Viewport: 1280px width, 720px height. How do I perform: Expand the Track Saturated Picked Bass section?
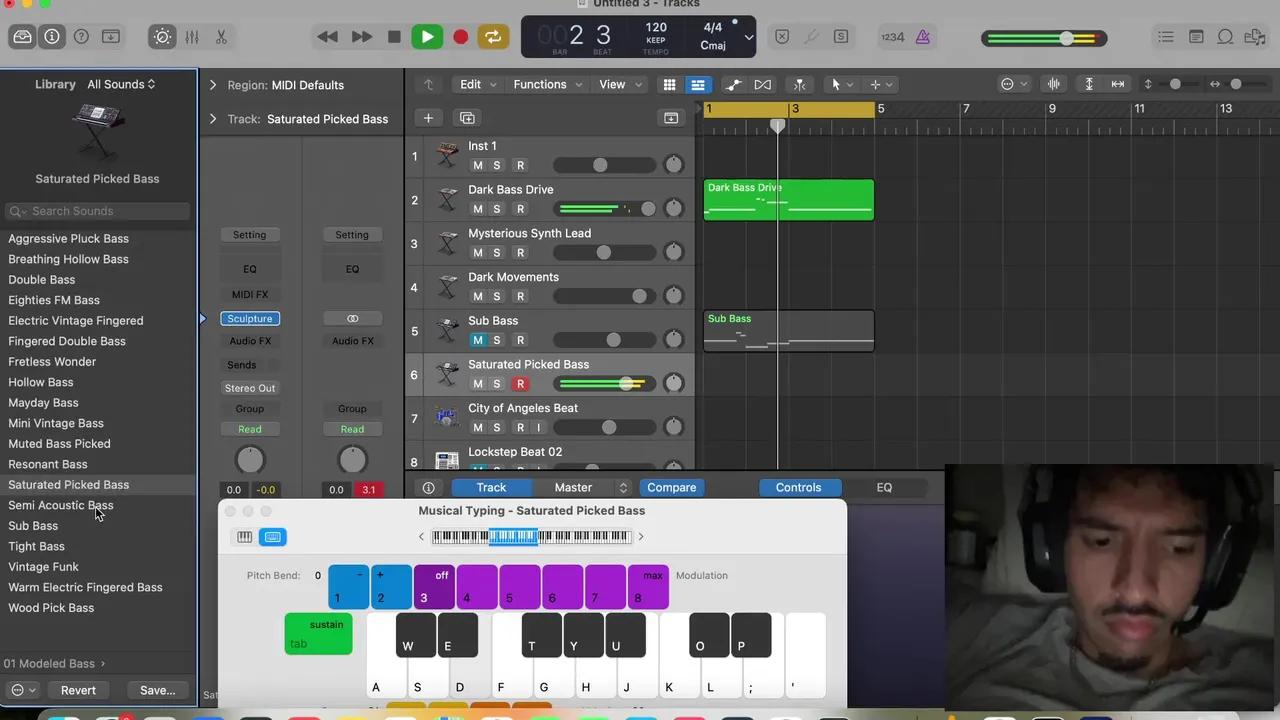click(212, 119)
